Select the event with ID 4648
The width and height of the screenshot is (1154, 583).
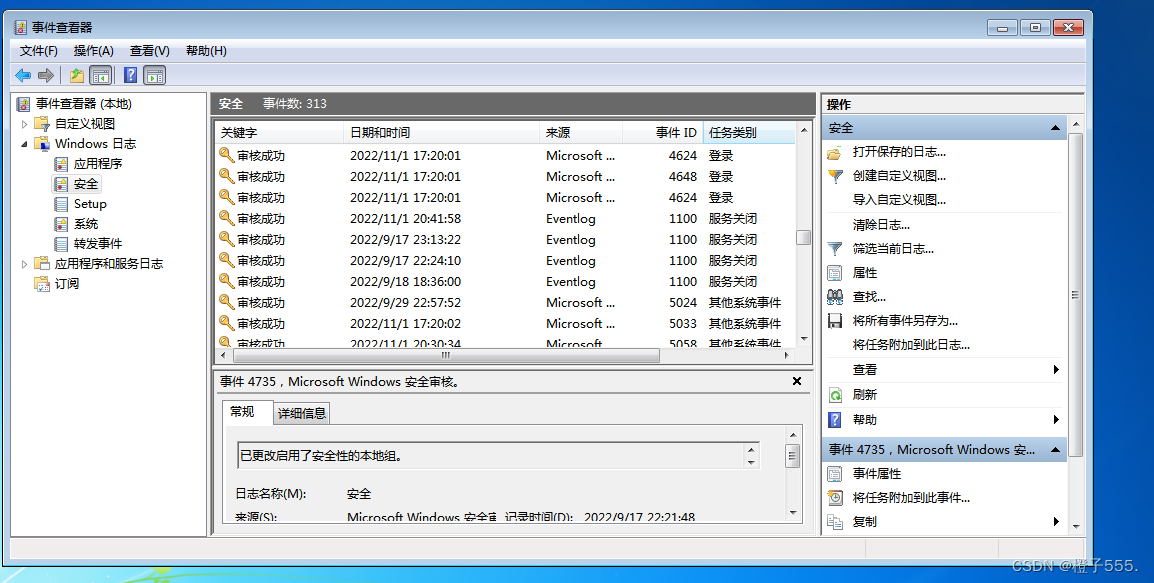506,177
